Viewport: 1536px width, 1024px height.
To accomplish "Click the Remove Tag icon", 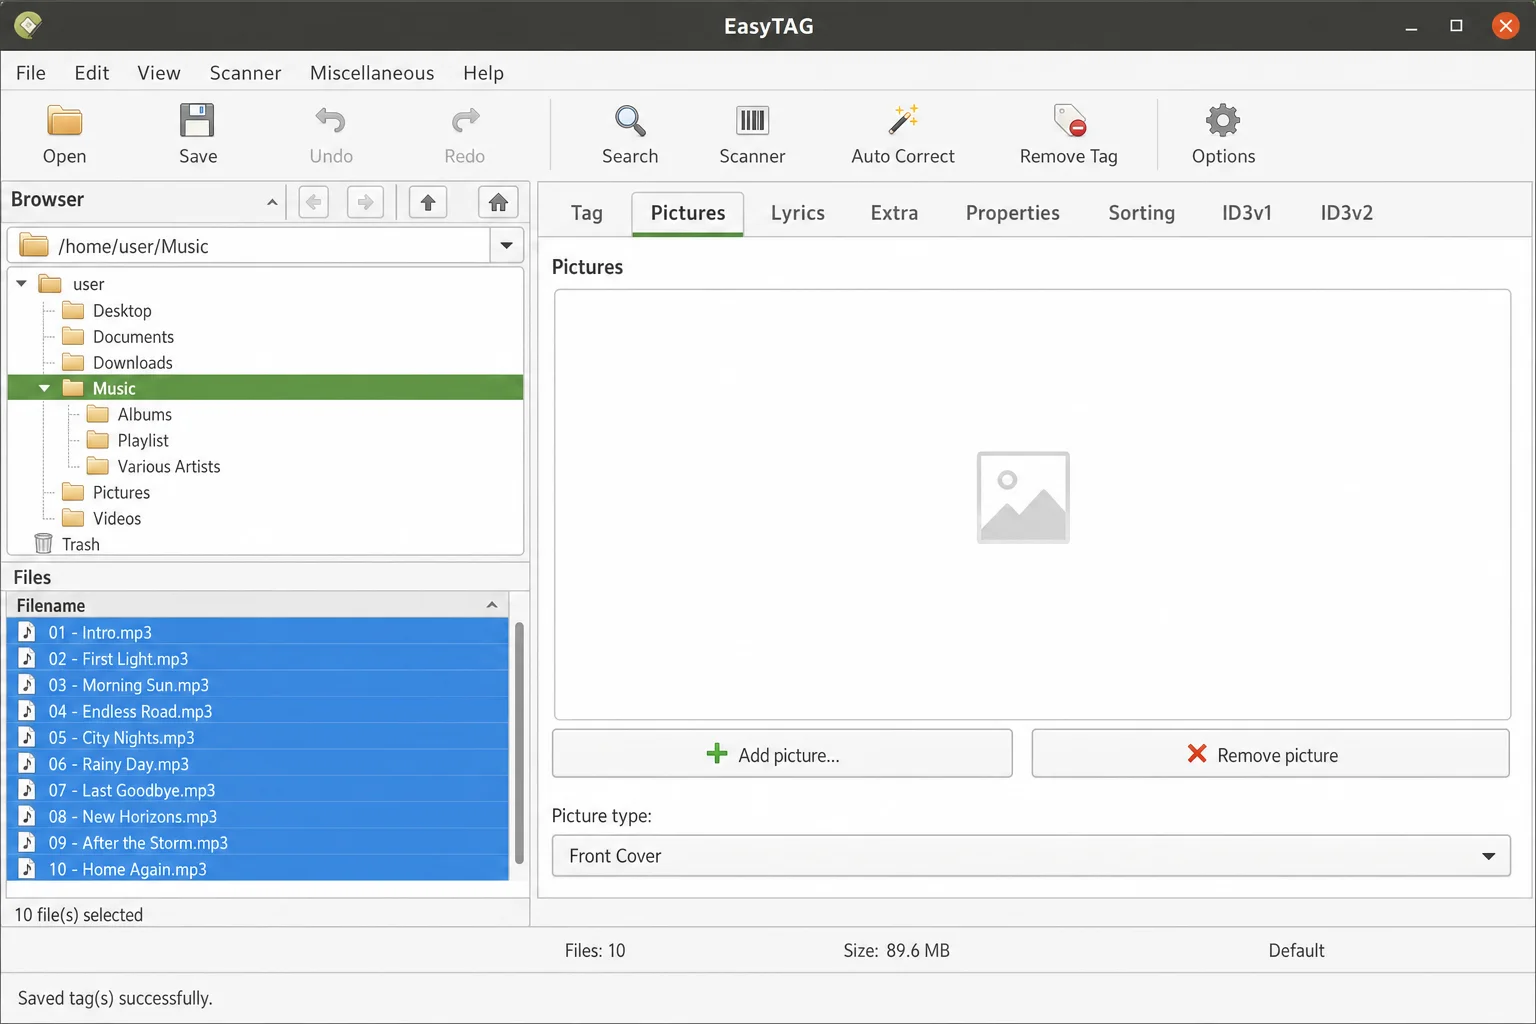I will pyautogui.click(x=1069, y=121).
